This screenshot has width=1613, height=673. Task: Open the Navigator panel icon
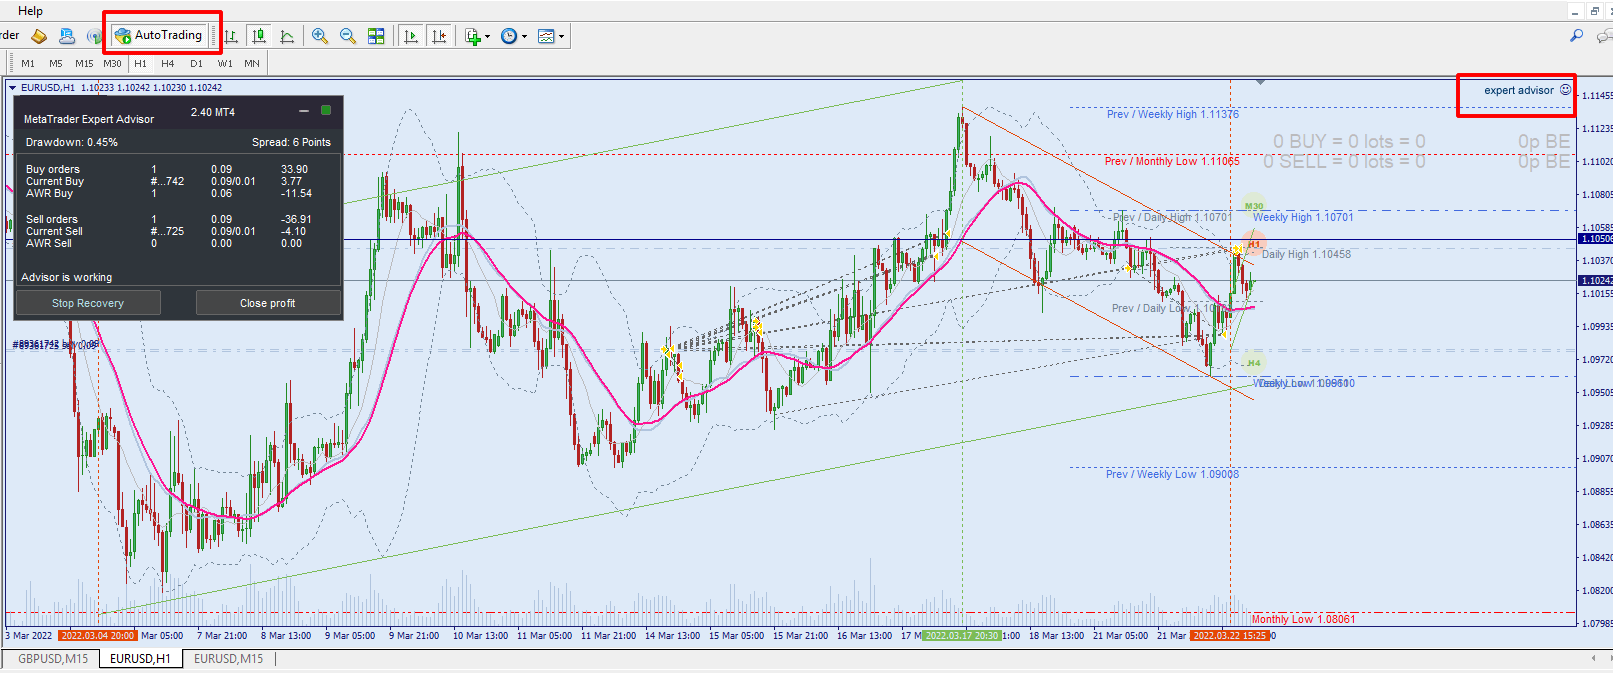(67, 36)
